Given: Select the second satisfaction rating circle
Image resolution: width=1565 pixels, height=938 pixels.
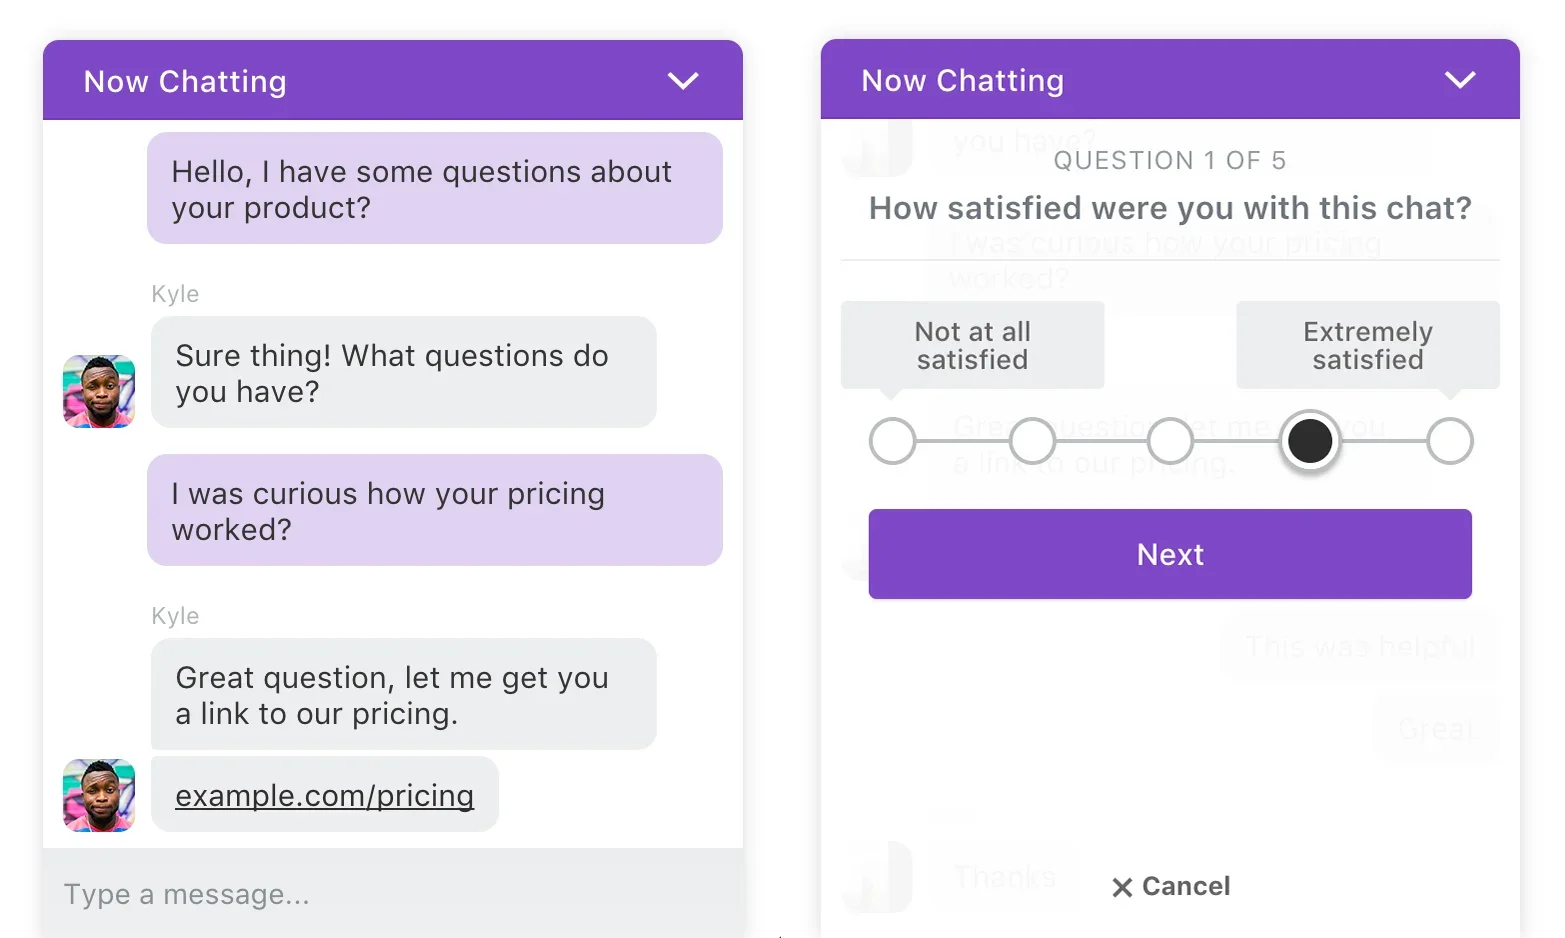Looking at the screenshot, I should pyautogui.click(x=1032, y=441).
